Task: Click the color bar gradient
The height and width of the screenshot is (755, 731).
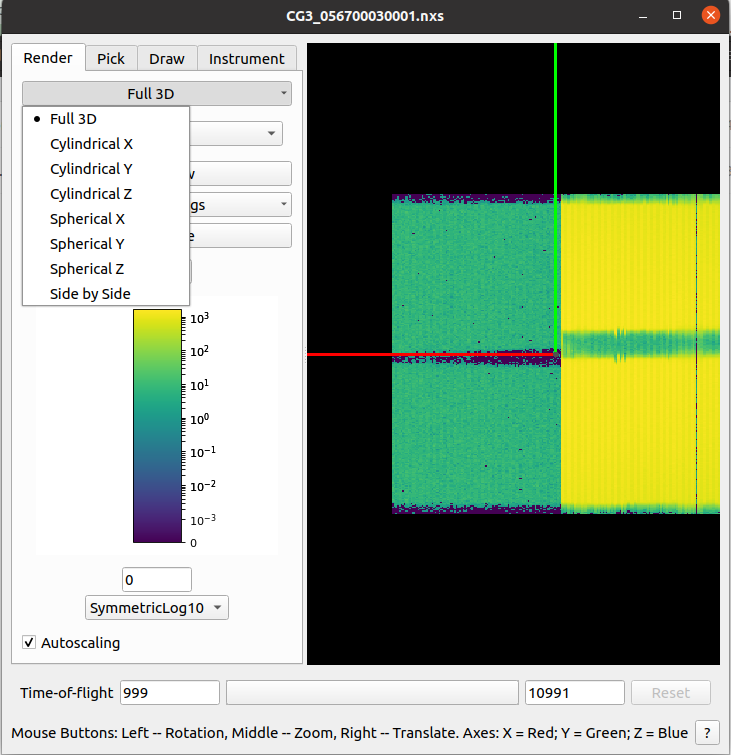Action: coord(157,426)
